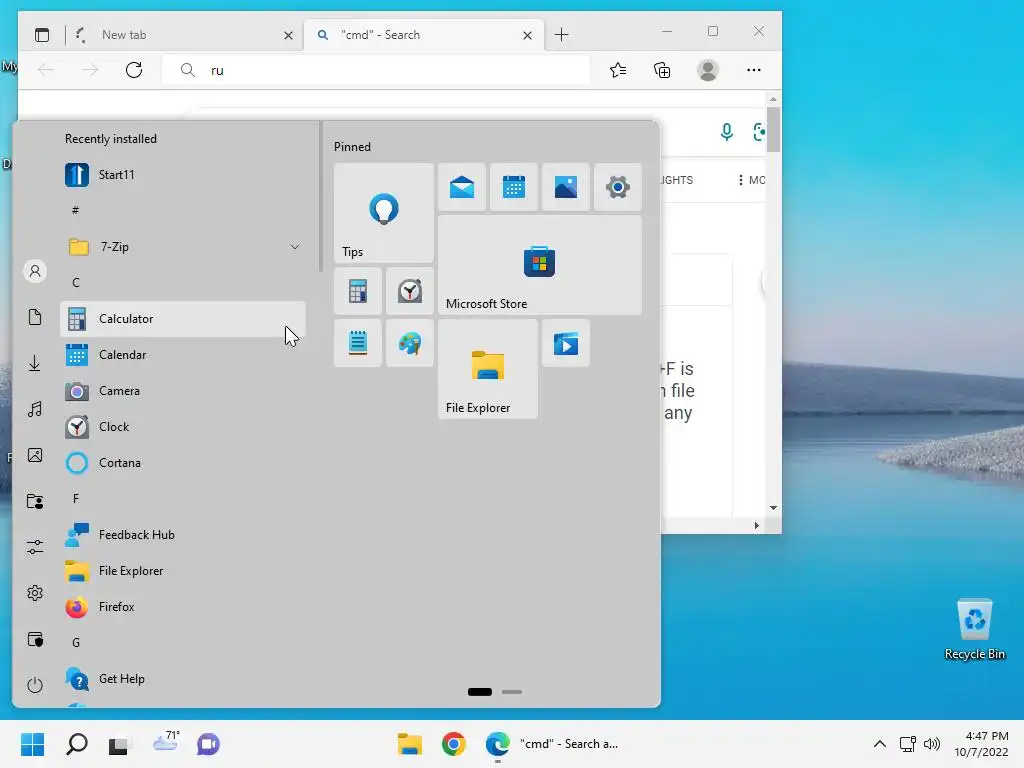Open the File Explorer pinned tile
Image resolution: width=1024 pixels, height=768 pixels.
[x=488, y=369]
